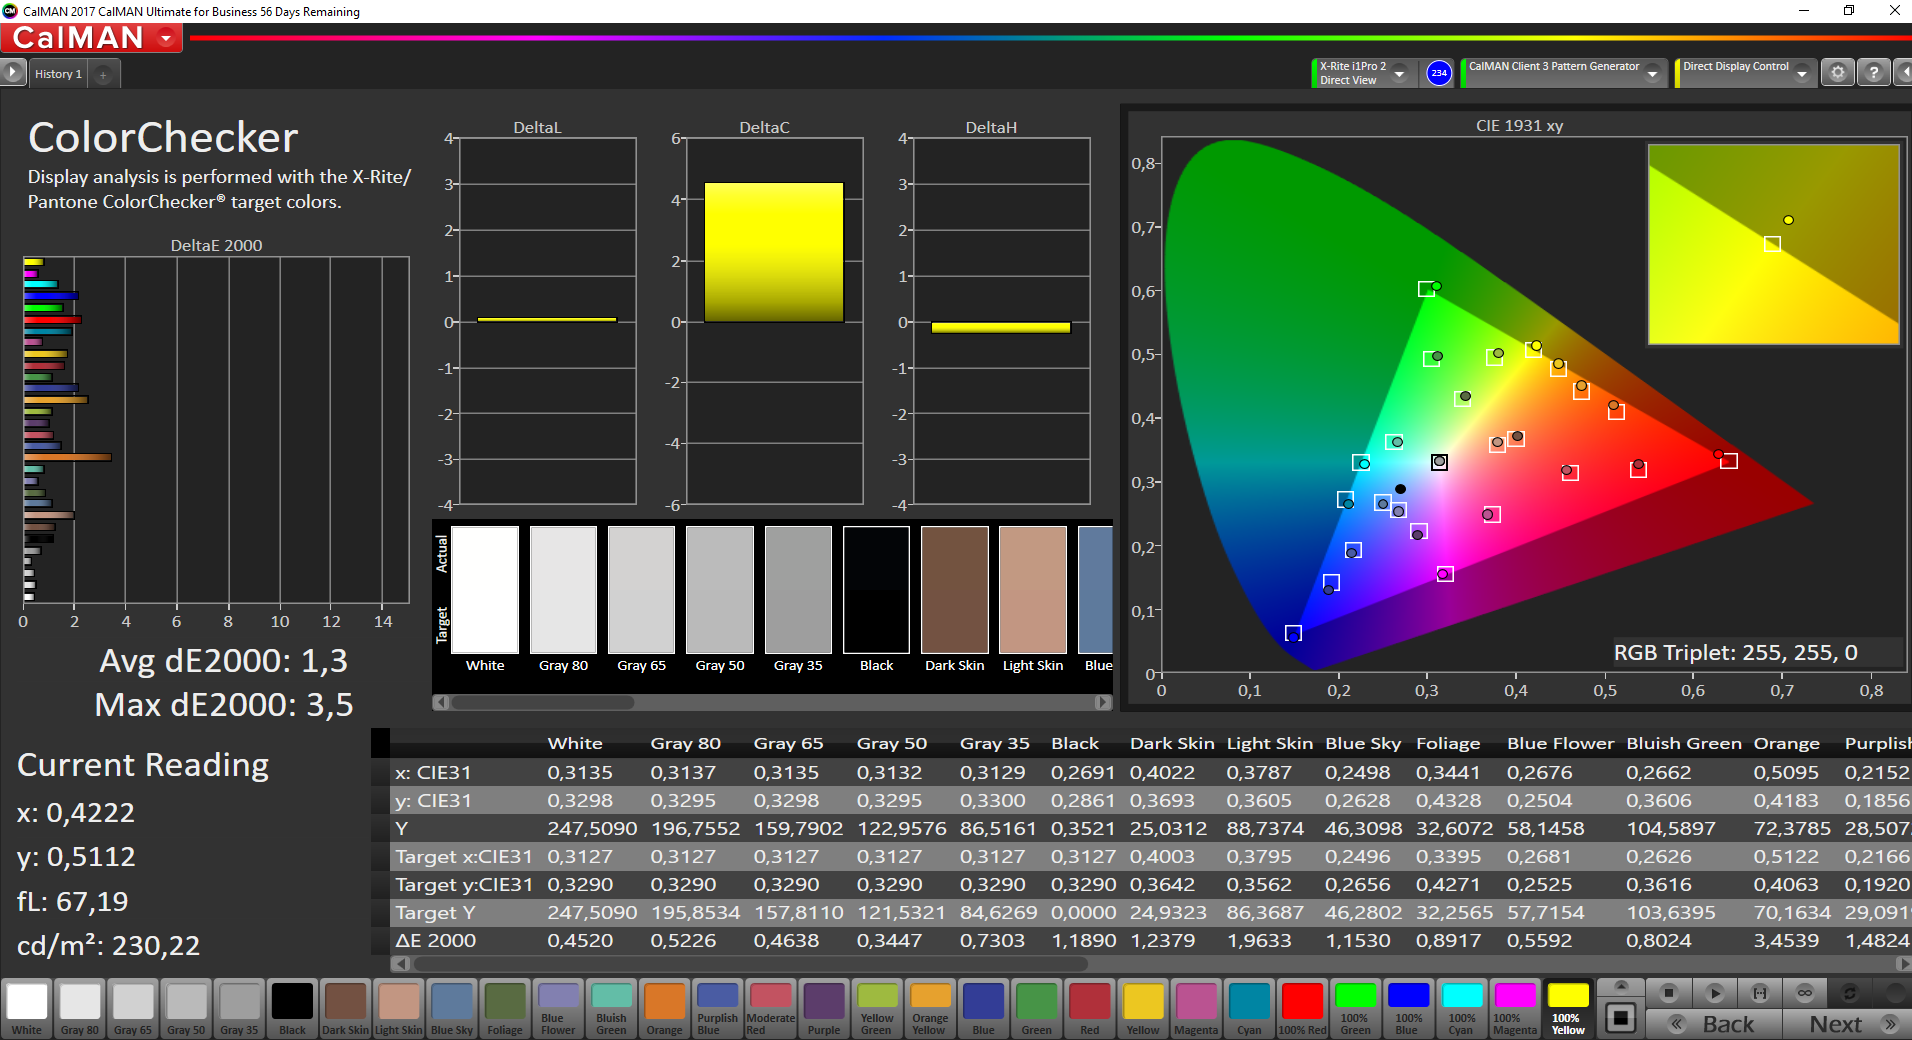
Task: Select the 100% Green patch
Action: [x=1355, y=1008]
